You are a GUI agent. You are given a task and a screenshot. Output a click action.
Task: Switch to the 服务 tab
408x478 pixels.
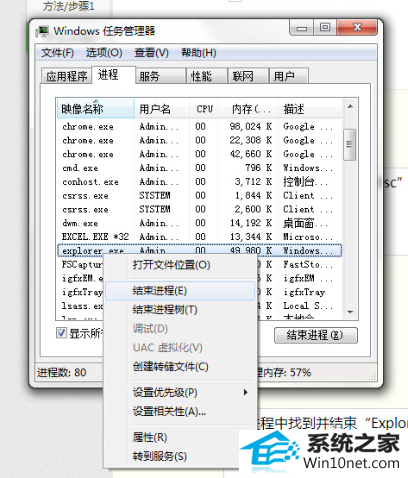161,76
